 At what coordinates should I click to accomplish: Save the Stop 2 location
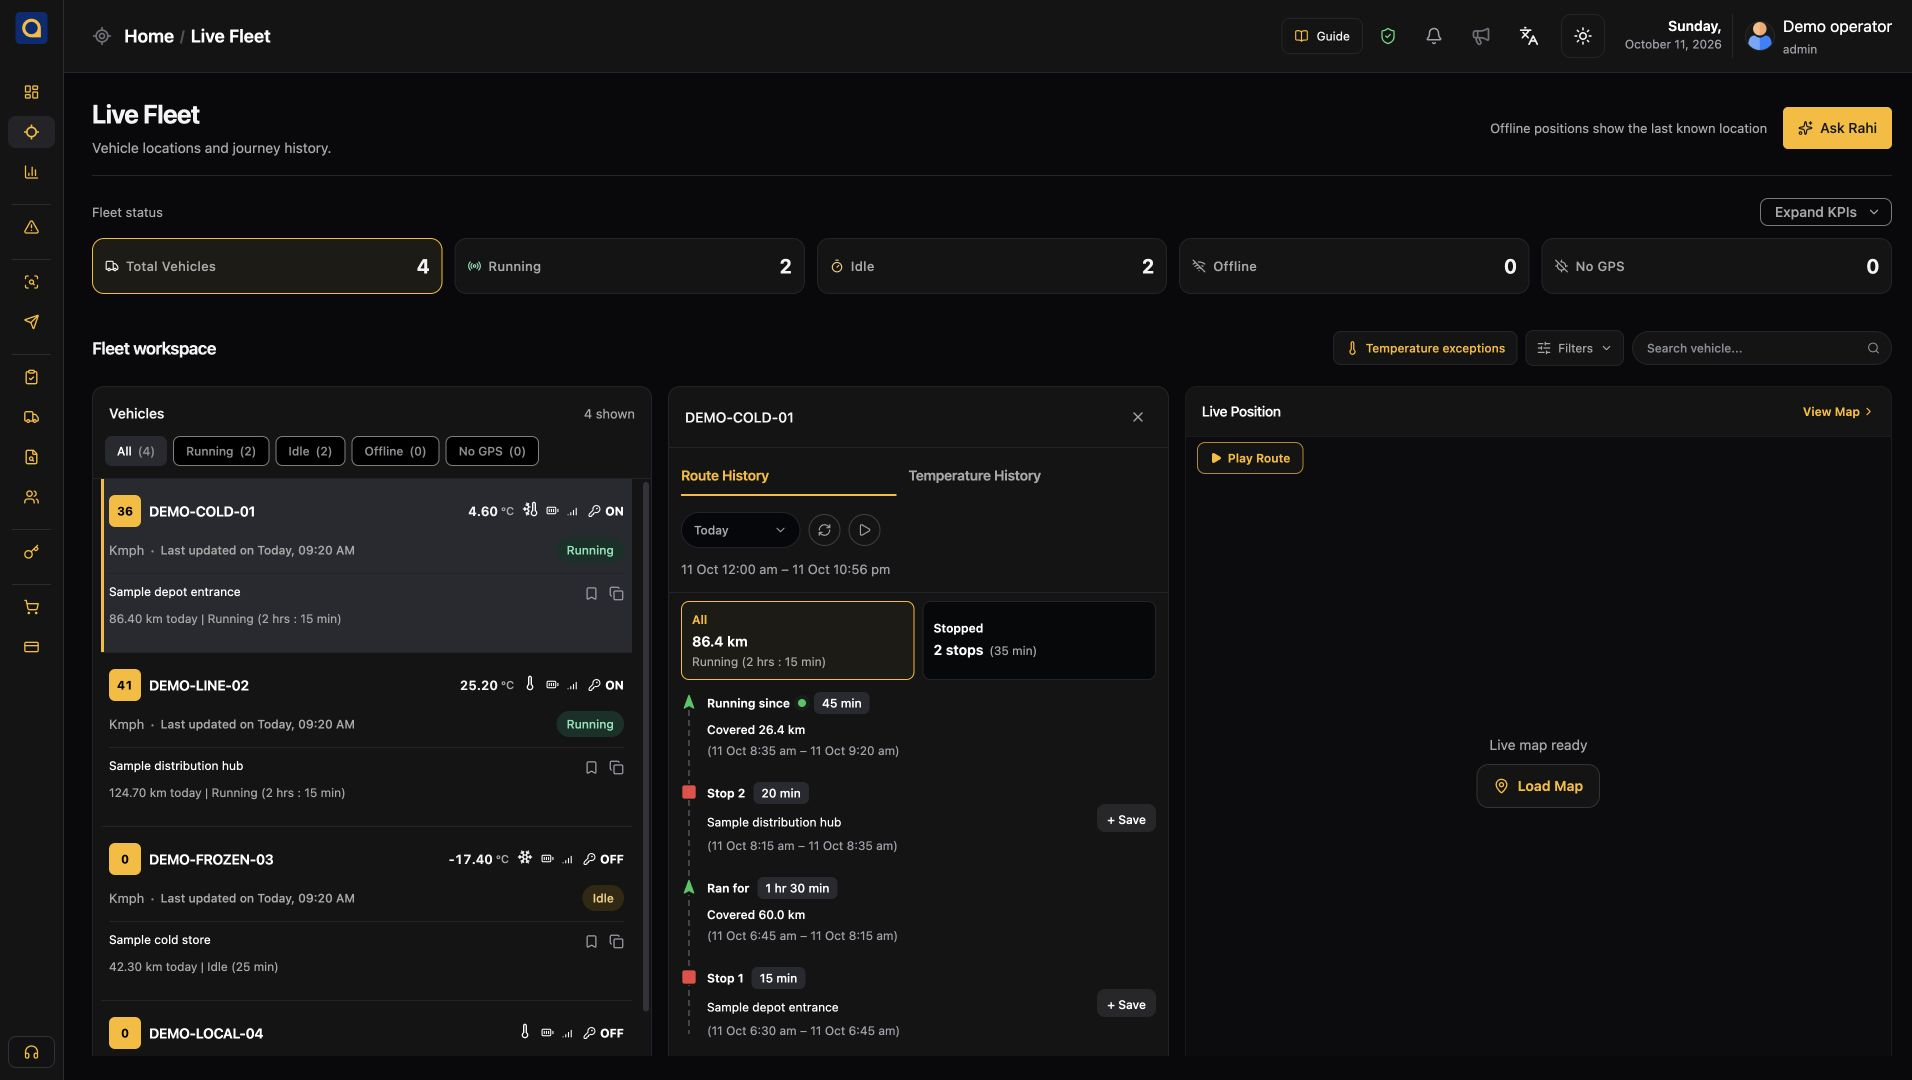point(1126,819)
